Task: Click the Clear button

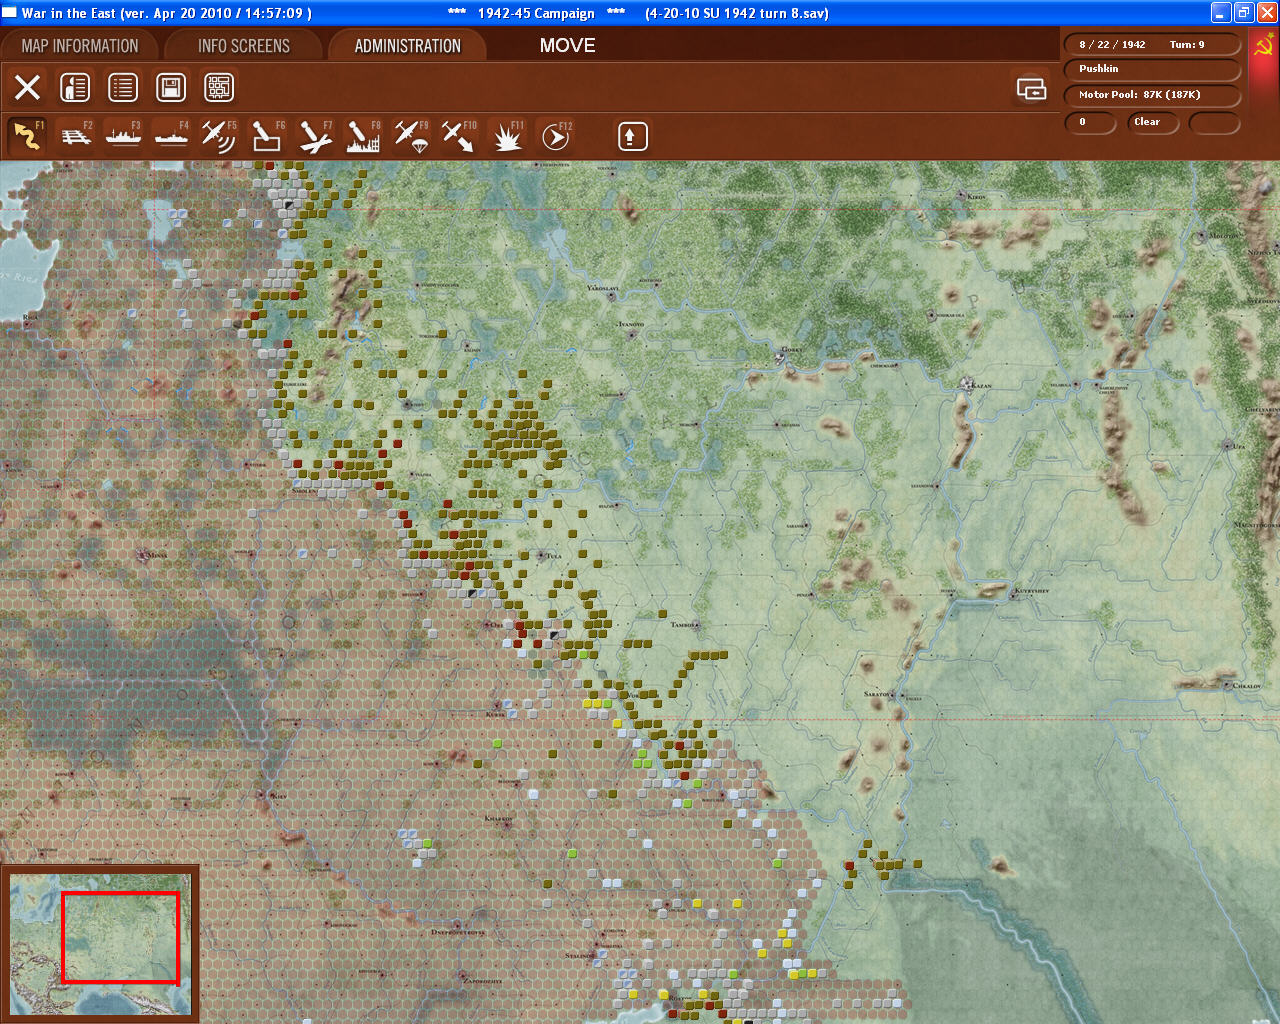Action: click(1153, 122)
